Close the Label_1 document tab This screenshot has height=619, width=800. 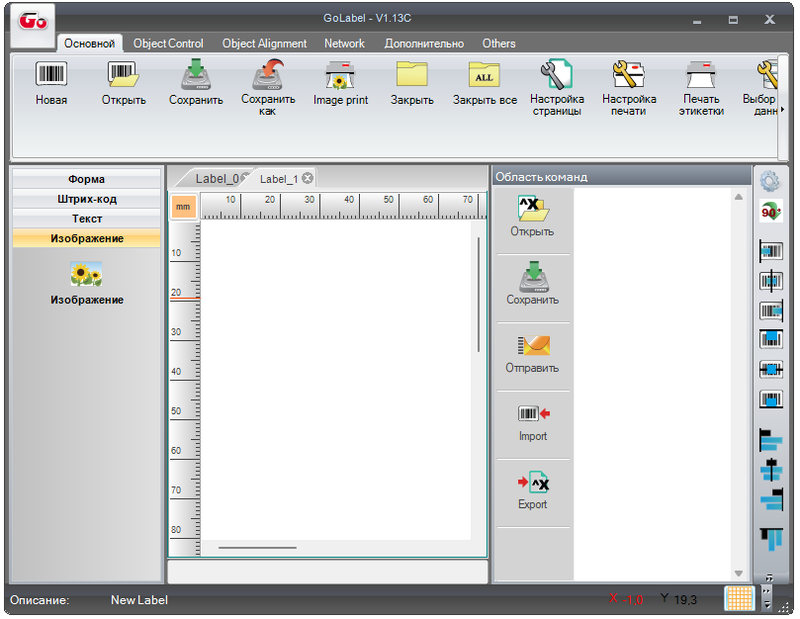pos(308,178)
